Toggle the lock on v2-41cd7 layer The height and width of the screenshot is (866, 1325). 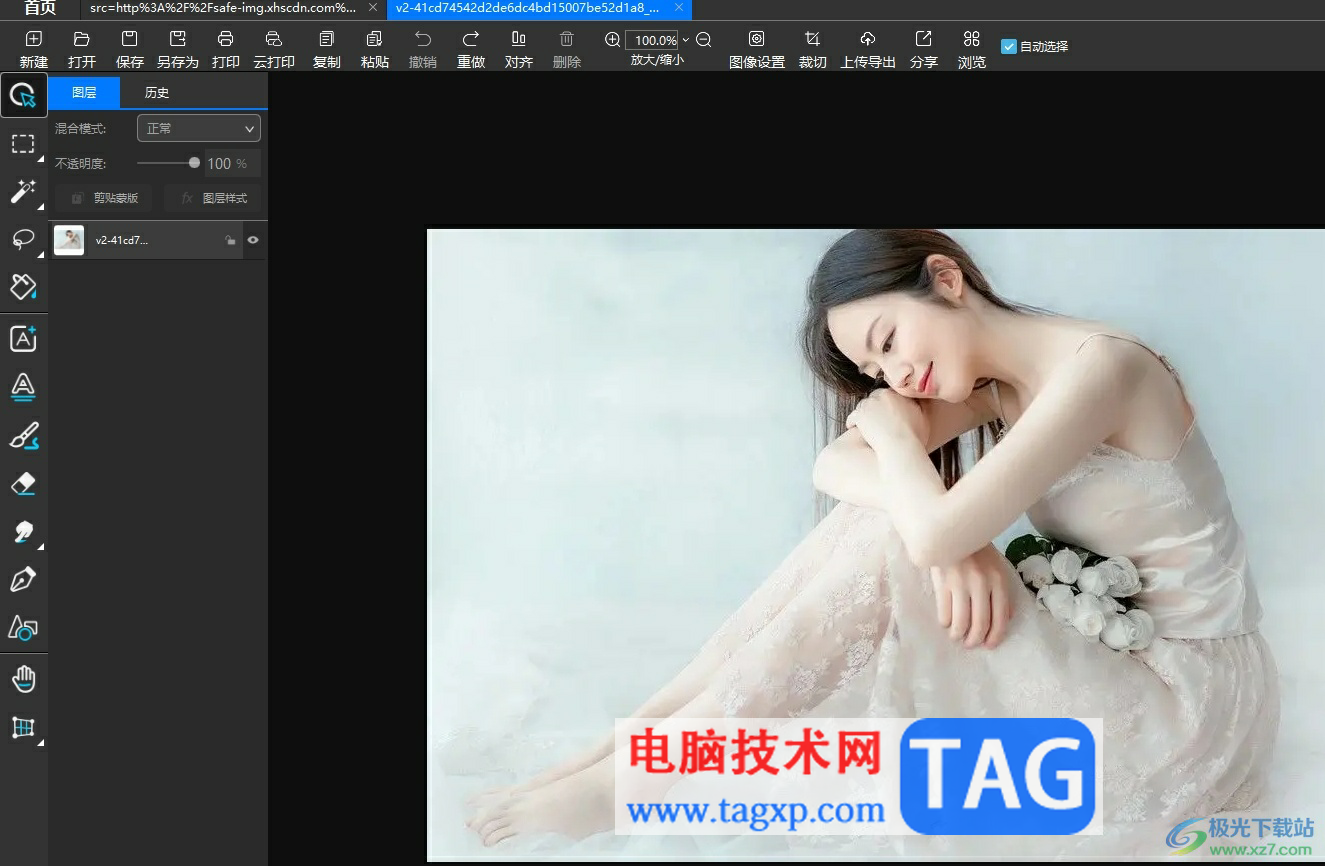point(230,240)
